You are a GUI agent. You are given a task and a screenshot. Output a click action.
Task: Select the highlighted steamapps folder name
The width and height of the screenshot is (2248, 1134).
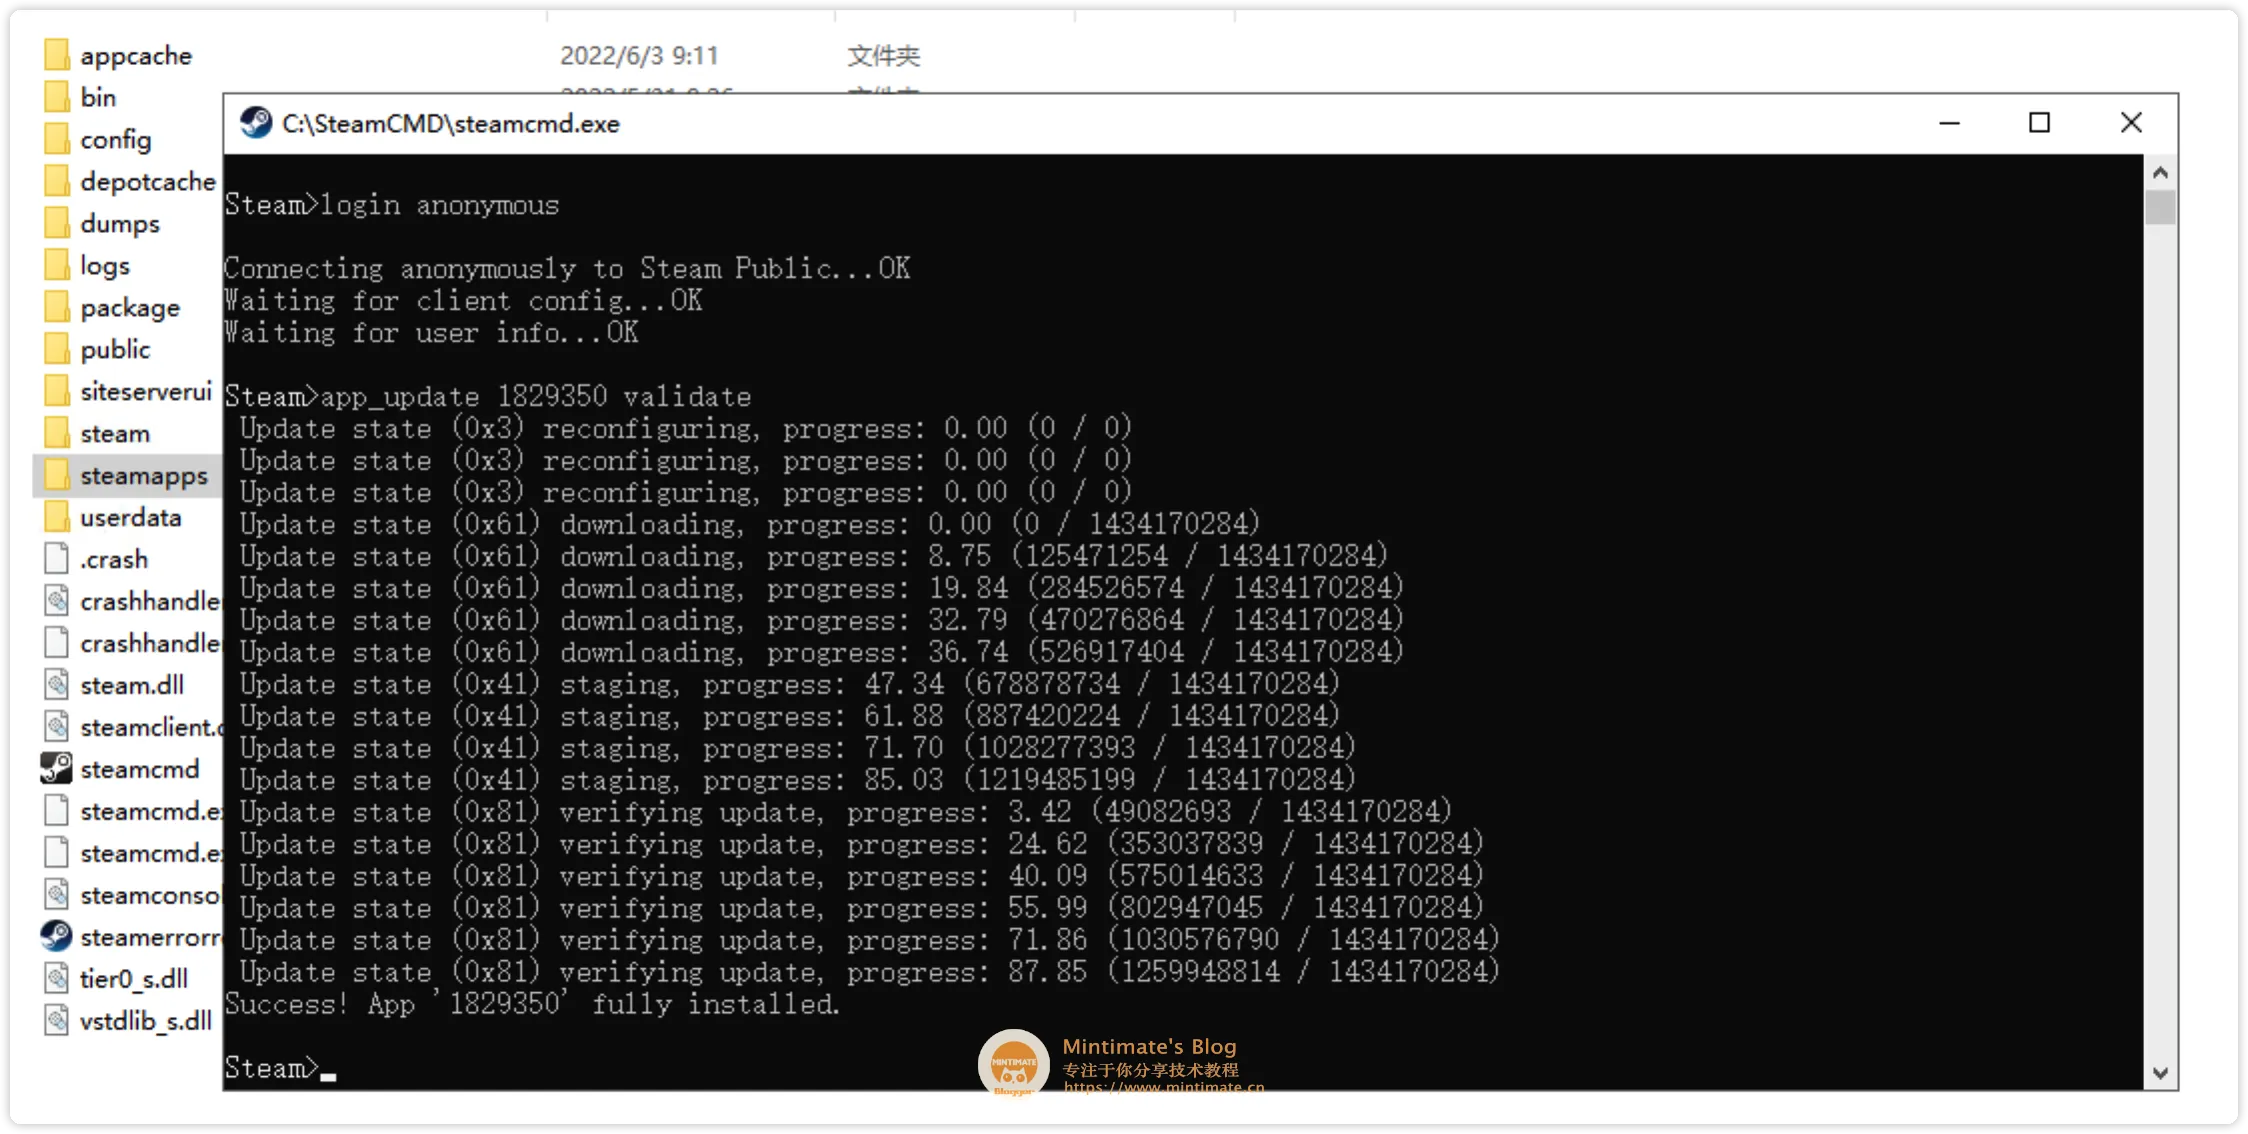(144, 476)
